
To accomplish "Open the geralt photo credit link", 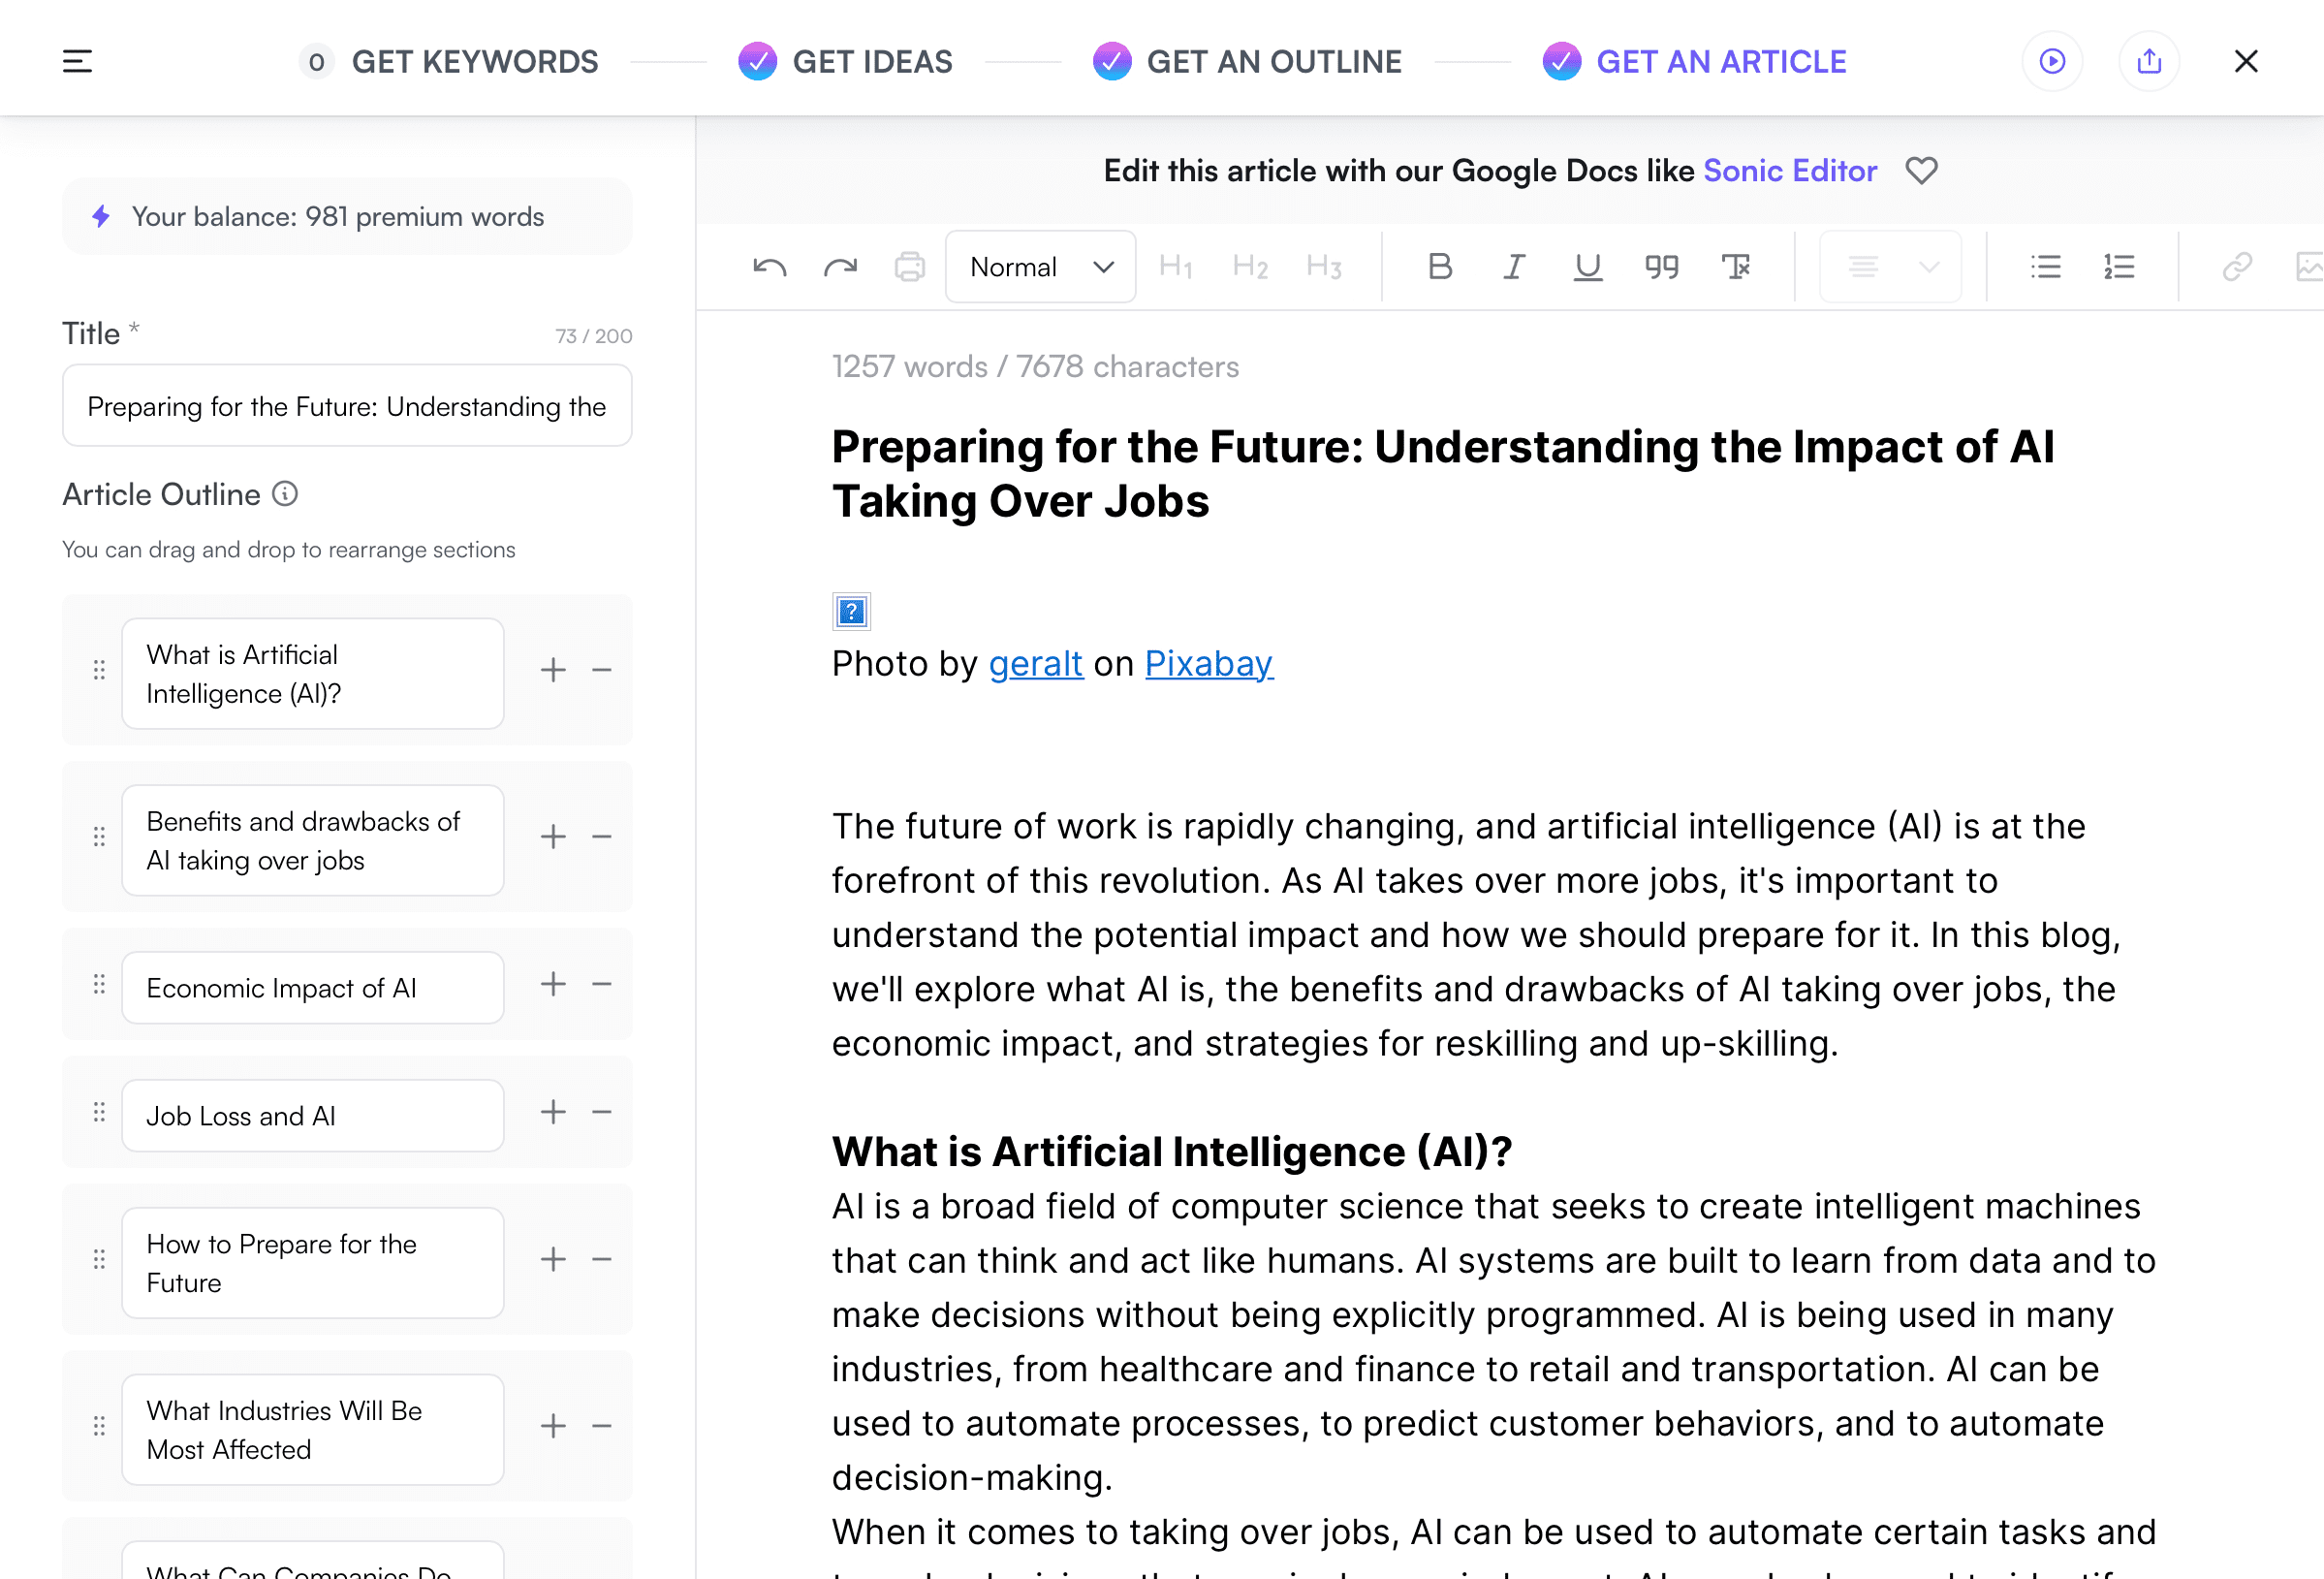I will [x=1035, y=663].
